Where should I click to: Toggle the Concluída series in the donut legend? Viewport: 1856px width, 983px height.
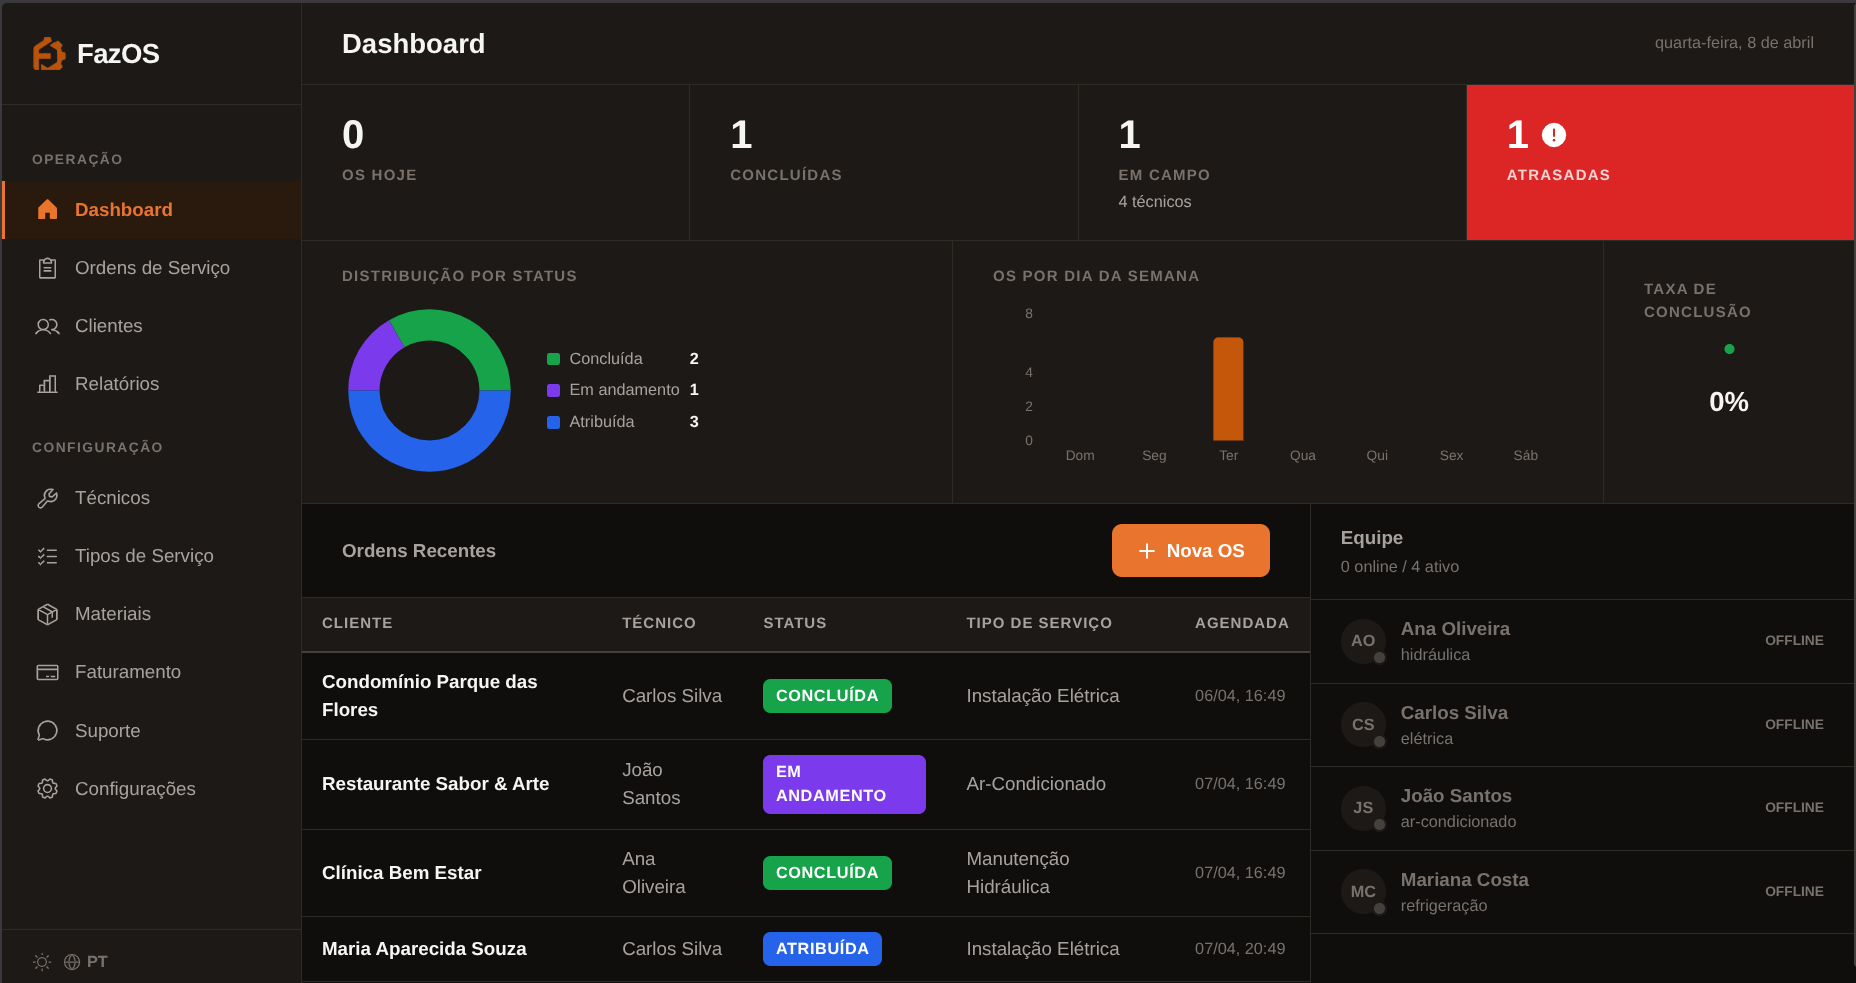(x=553, y=358)
